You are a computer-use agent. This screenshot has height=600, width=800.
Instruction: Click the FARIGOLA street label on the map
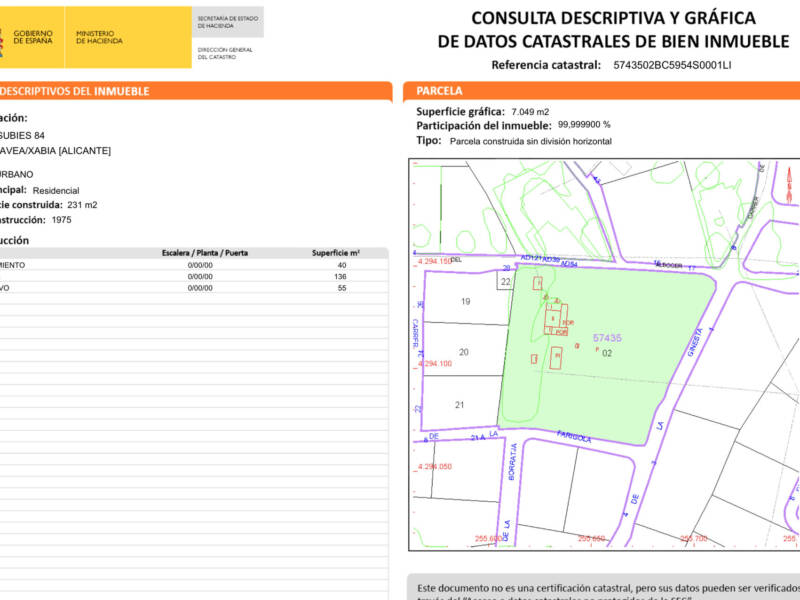click(574, 437)
